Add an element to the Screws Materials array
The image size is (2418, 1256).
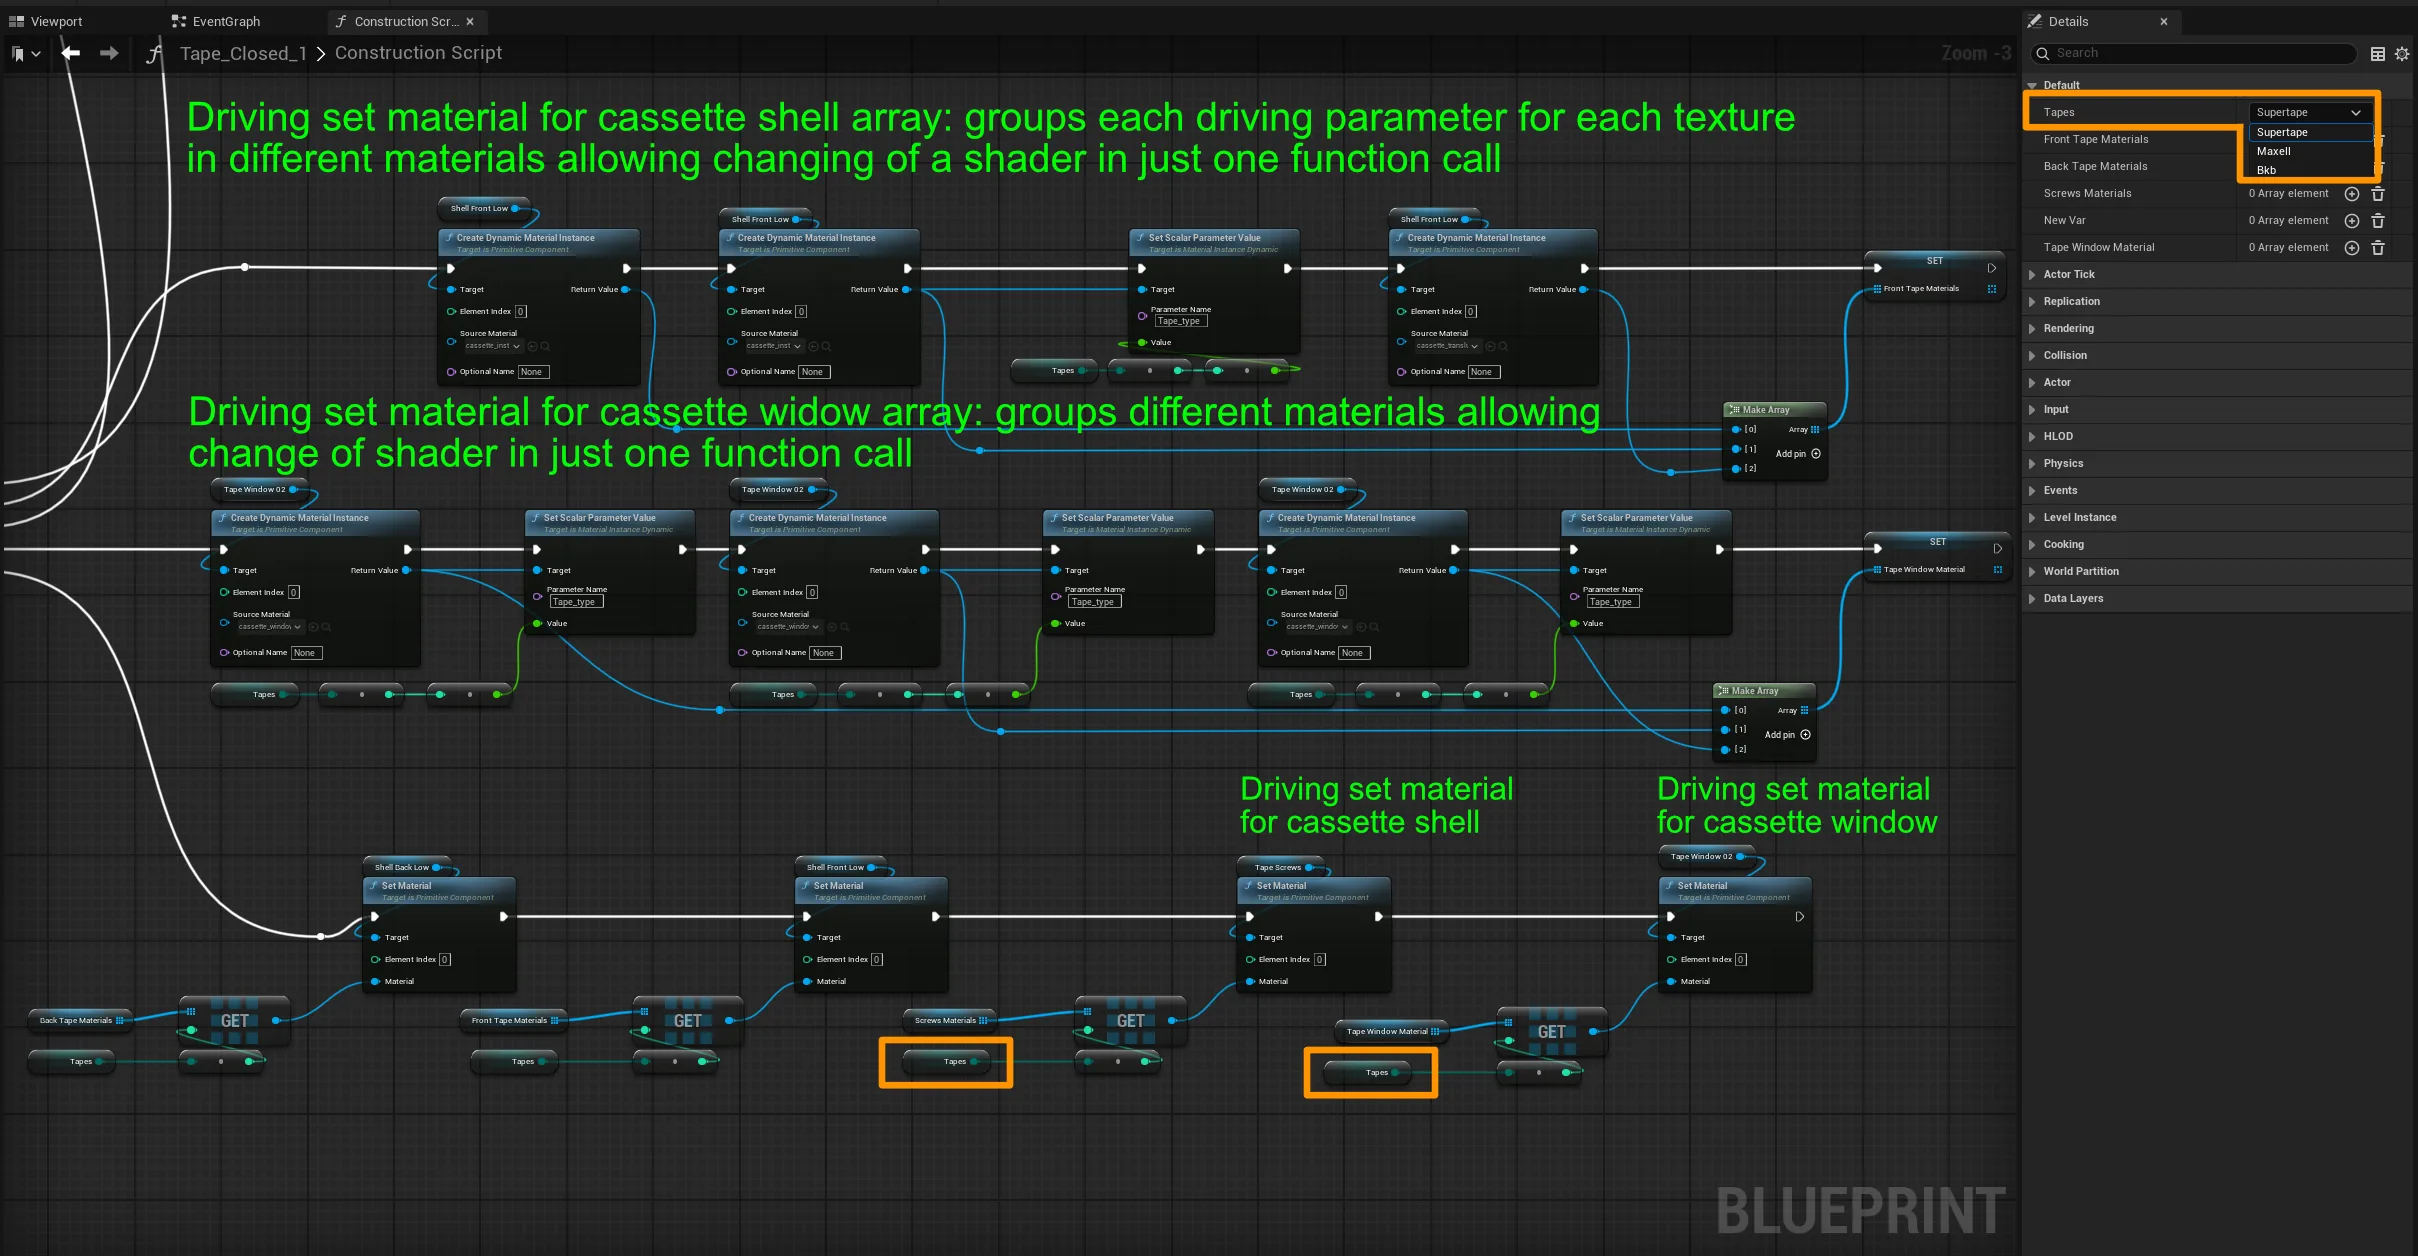pyautogui.click(x=2352, y=193)
